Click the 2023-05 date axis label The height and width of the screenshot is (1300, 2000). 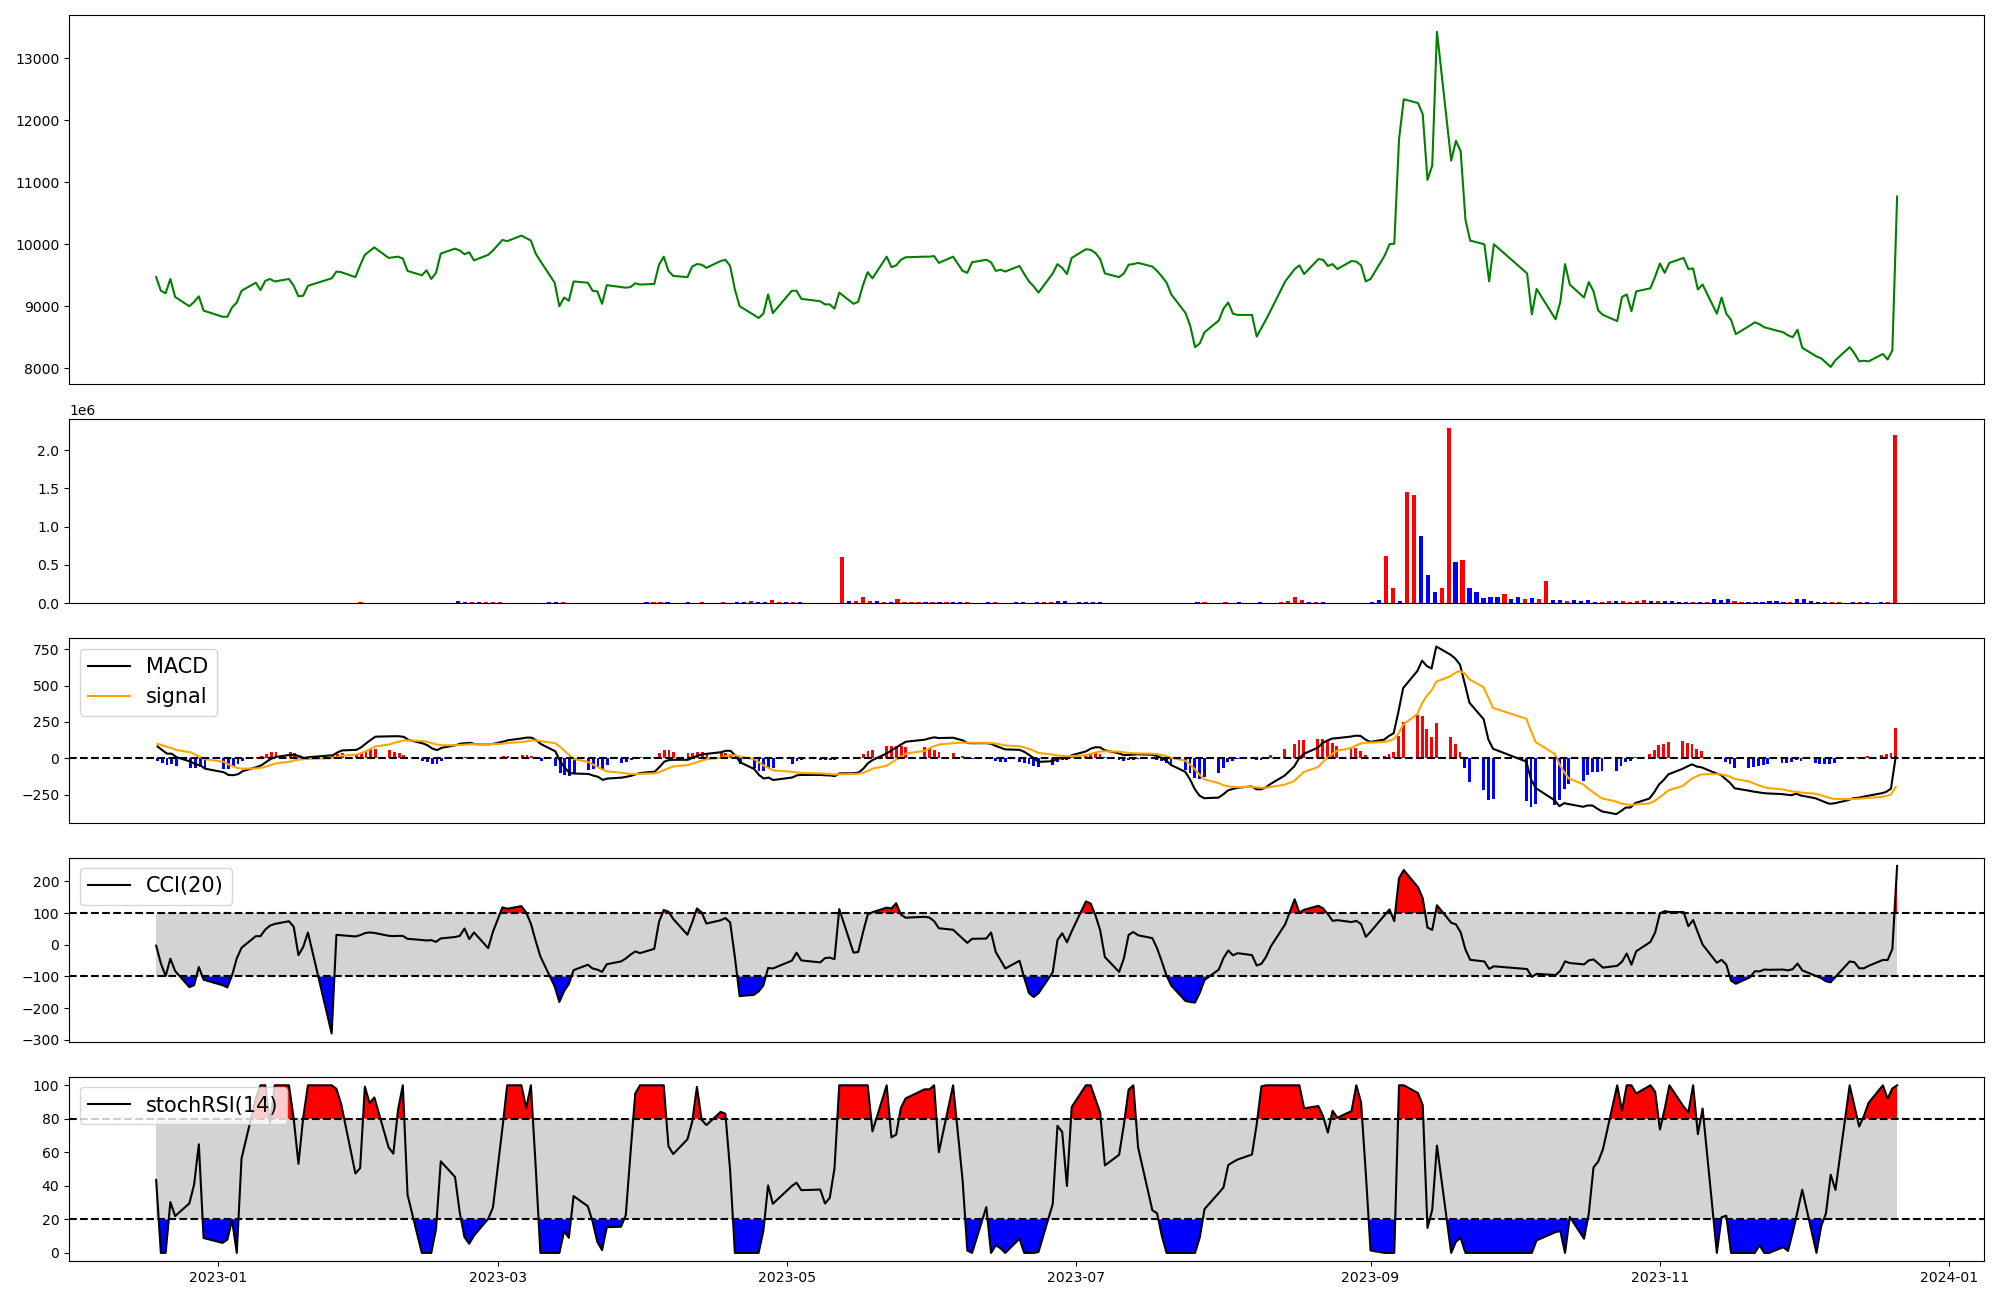click(787, 1277)
